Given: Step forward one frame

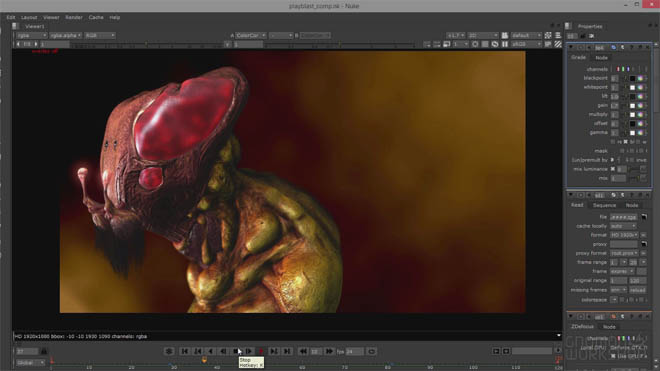Looking at the screenshot, I should [x=249, y=351].
